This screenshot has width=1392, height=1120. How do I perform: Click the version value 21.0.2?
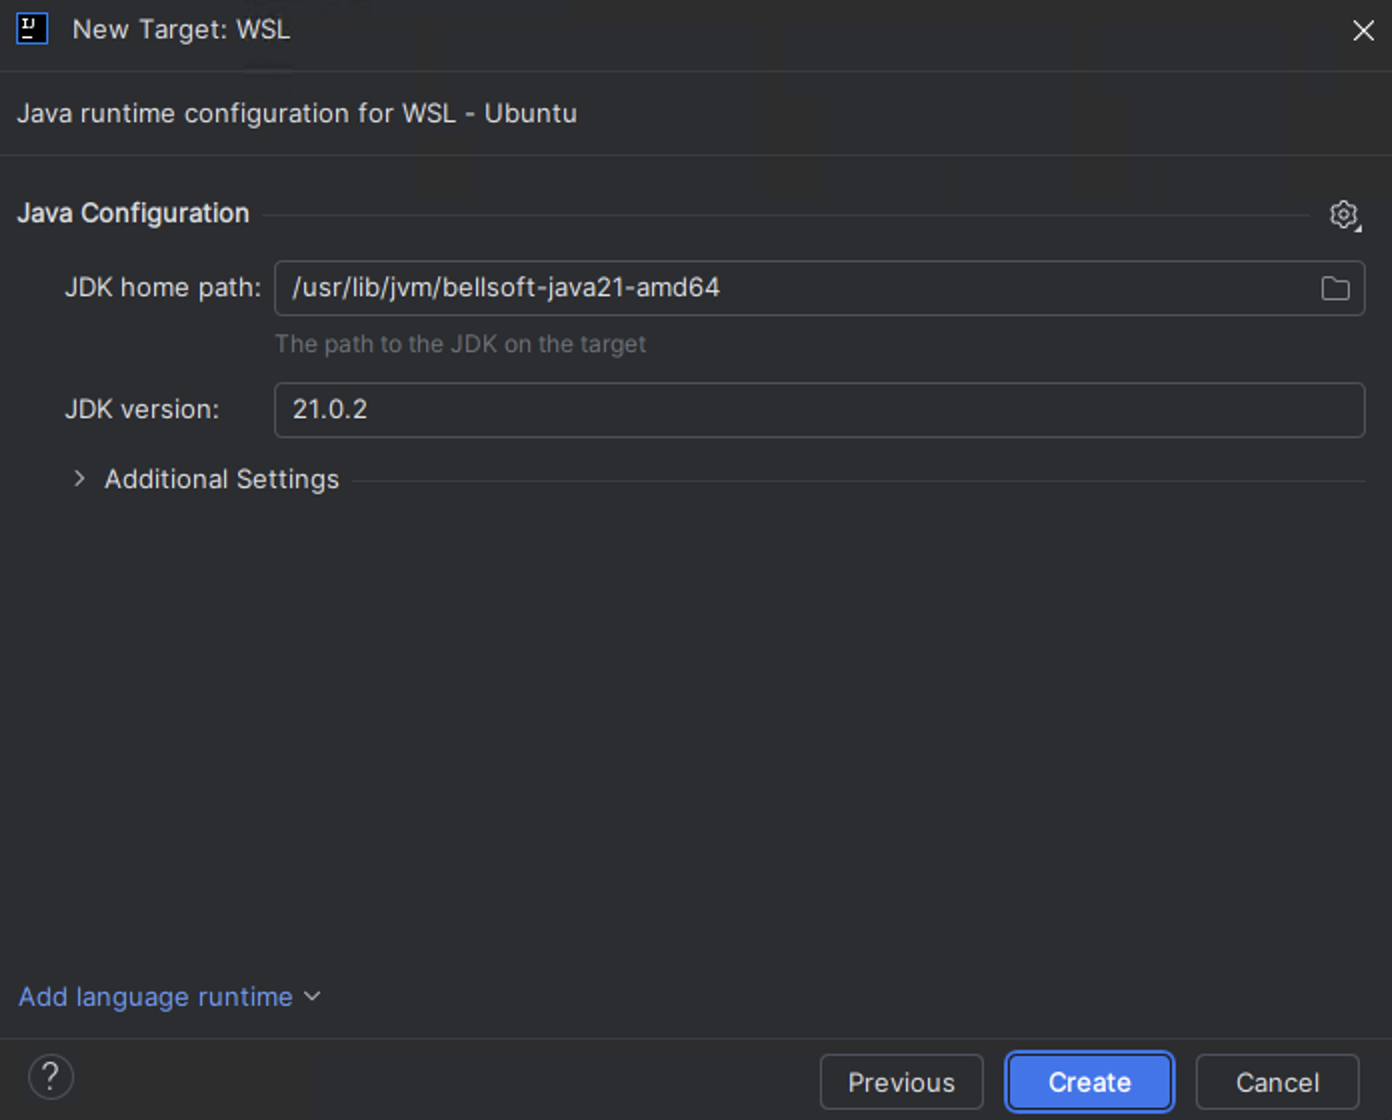329,410
